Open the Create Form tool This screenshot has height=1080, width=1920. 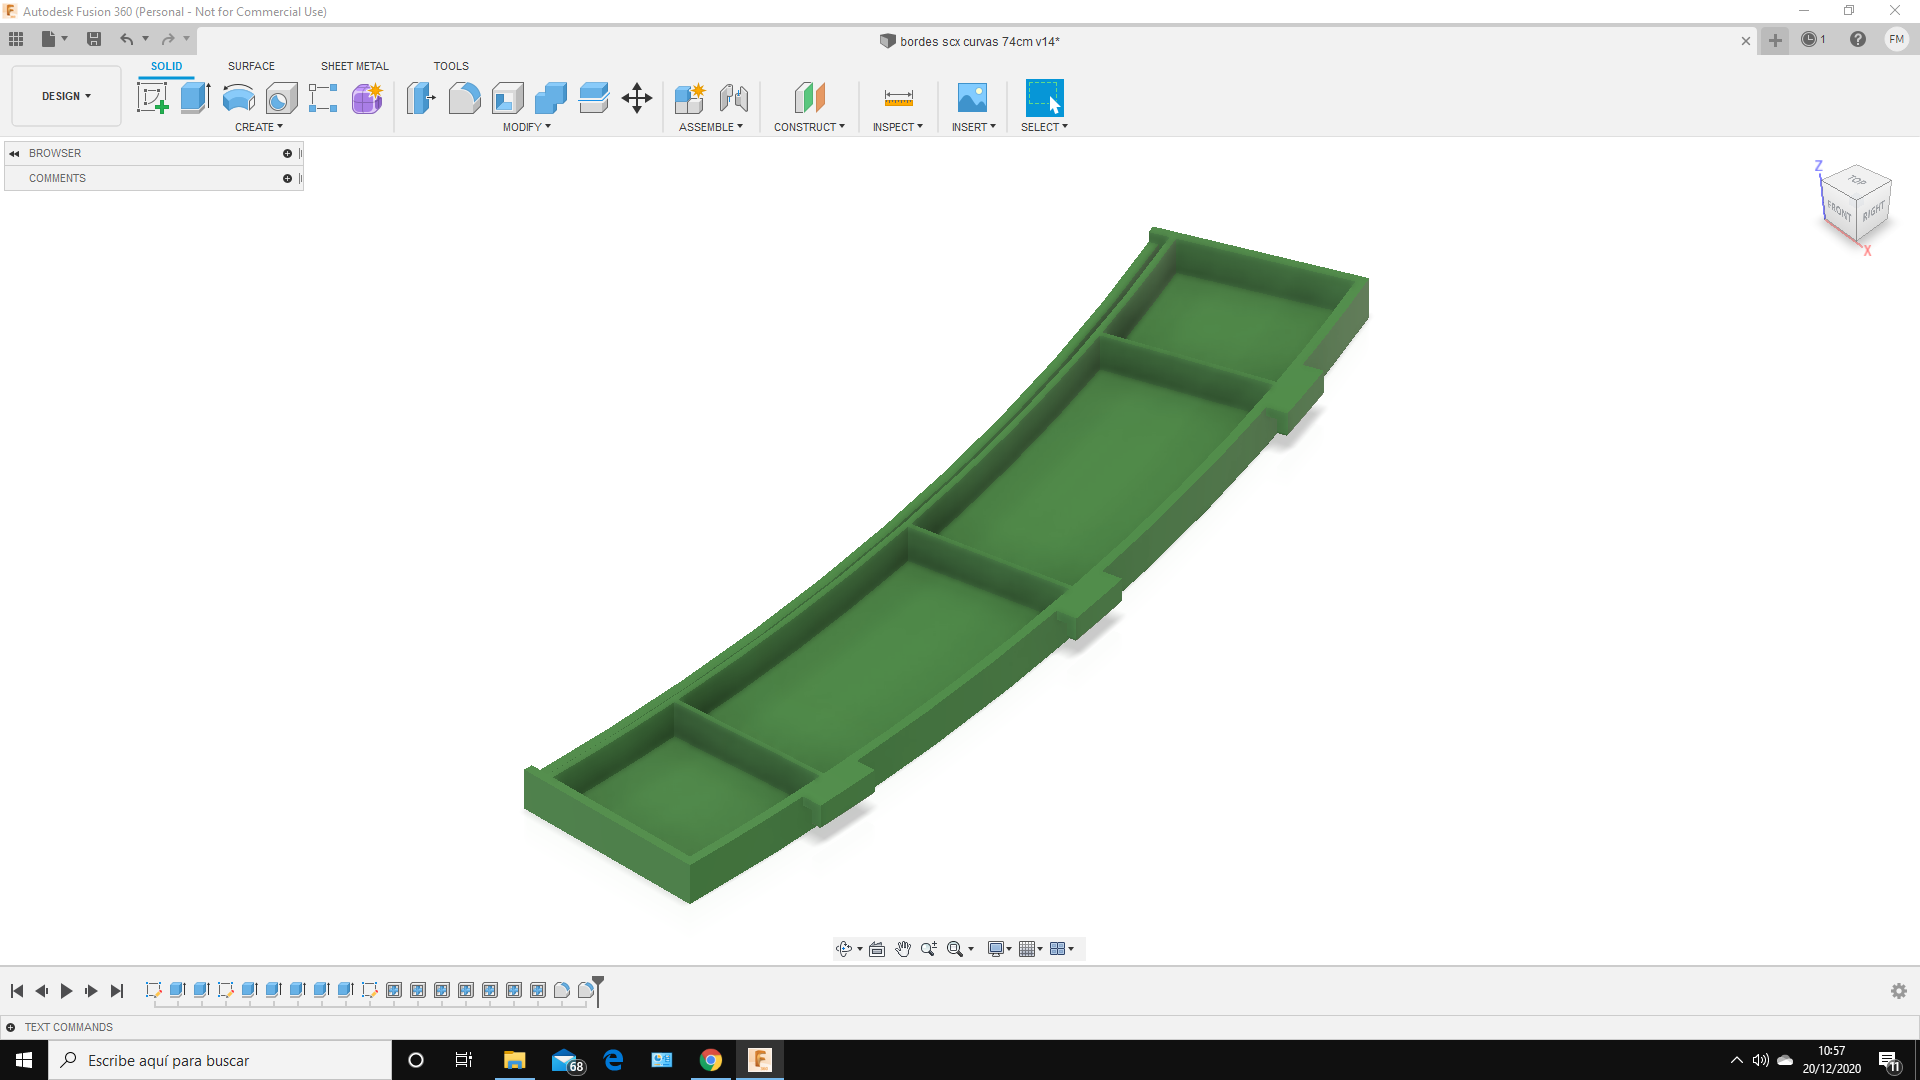click(367, 99)
